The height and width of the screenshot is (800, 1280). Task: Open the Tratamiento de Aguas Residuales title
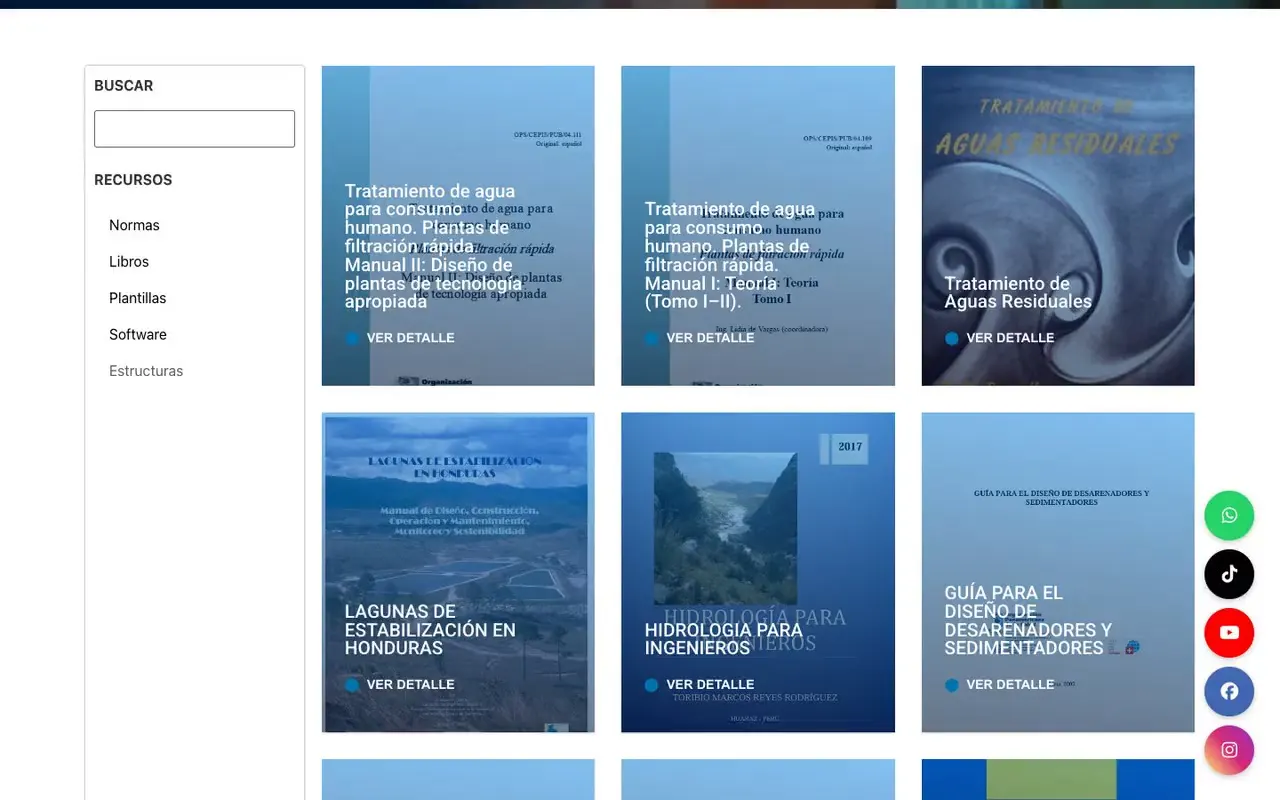1018,293
